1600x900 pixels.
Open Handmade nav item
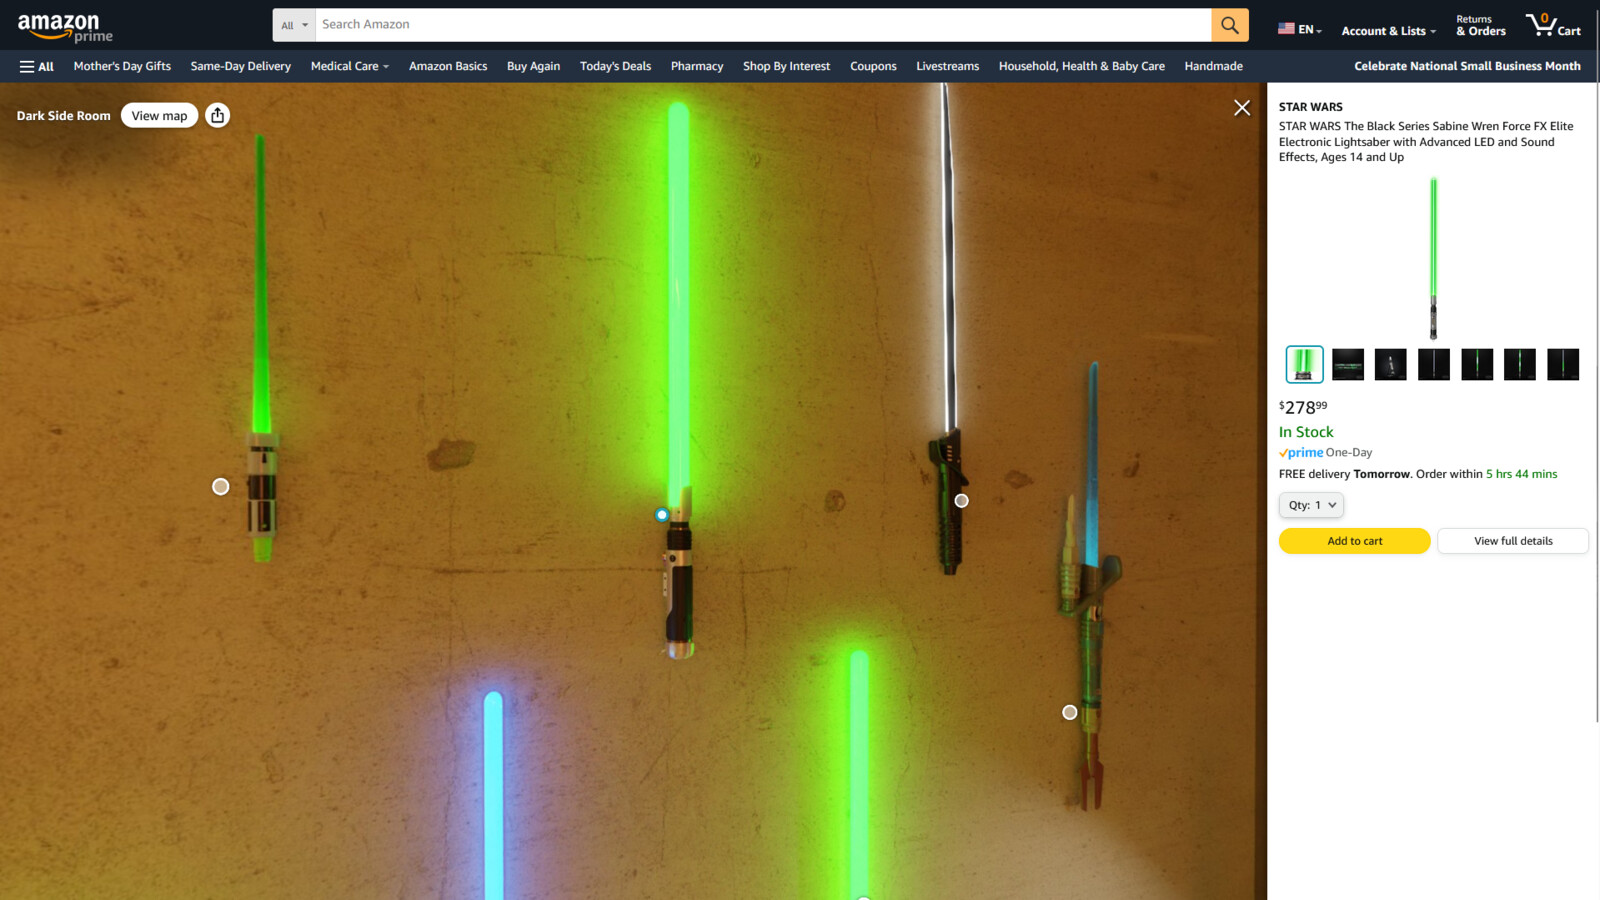pos(1213,66)
